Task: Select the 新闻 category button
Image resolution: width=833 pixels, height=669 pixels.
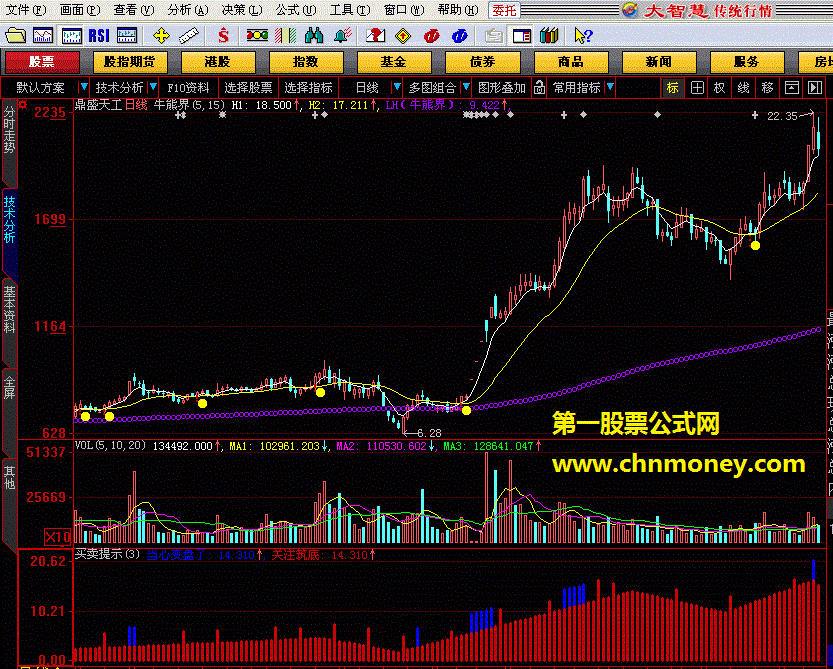Action: click(659, 62)
